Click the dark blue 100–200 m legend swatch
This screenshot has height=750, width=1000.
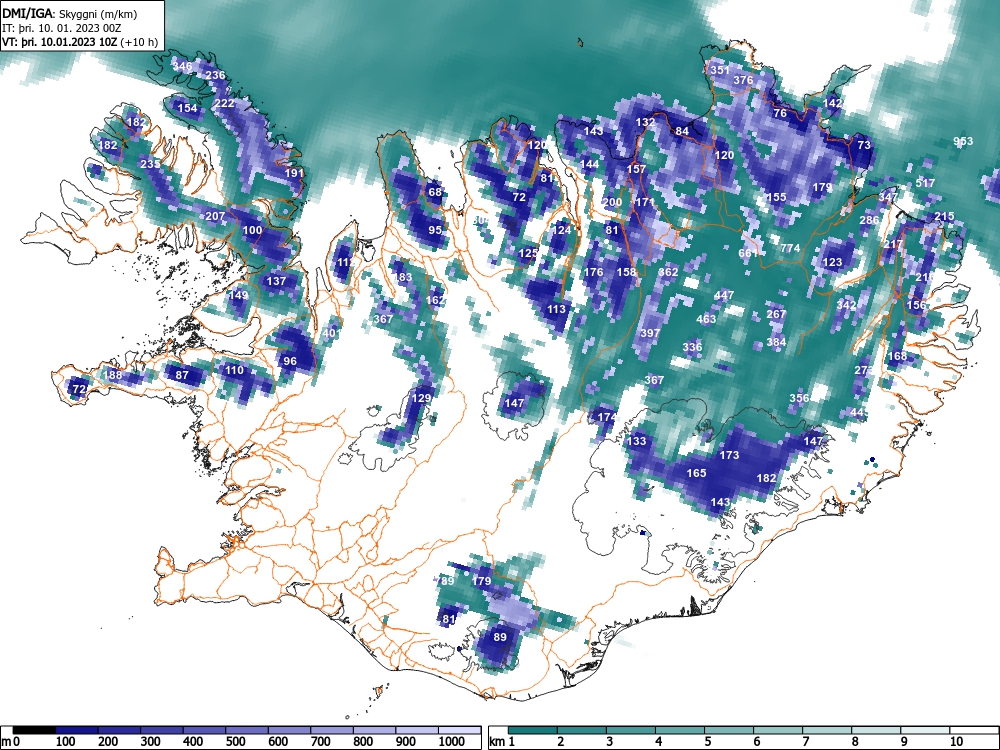[x=77, y=730]
